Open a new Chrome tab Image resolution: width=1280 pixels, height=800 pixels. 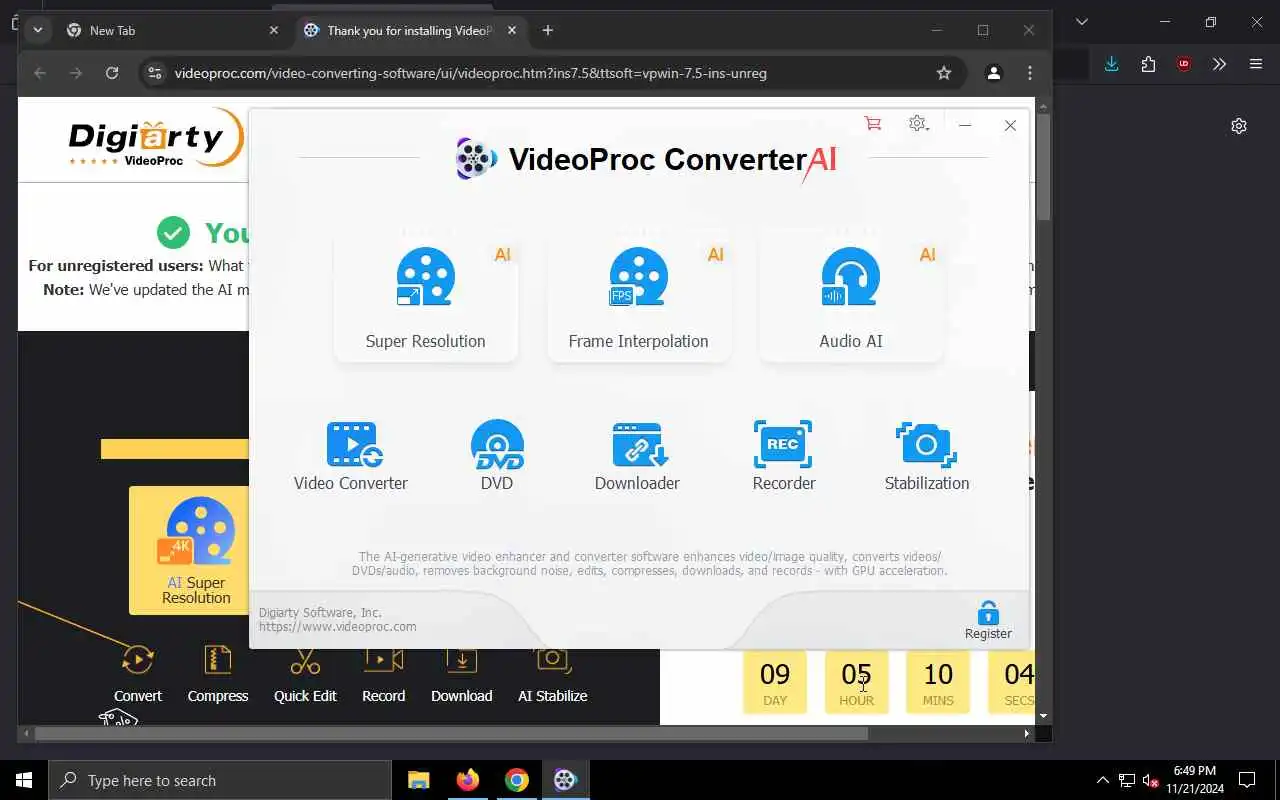547,30
